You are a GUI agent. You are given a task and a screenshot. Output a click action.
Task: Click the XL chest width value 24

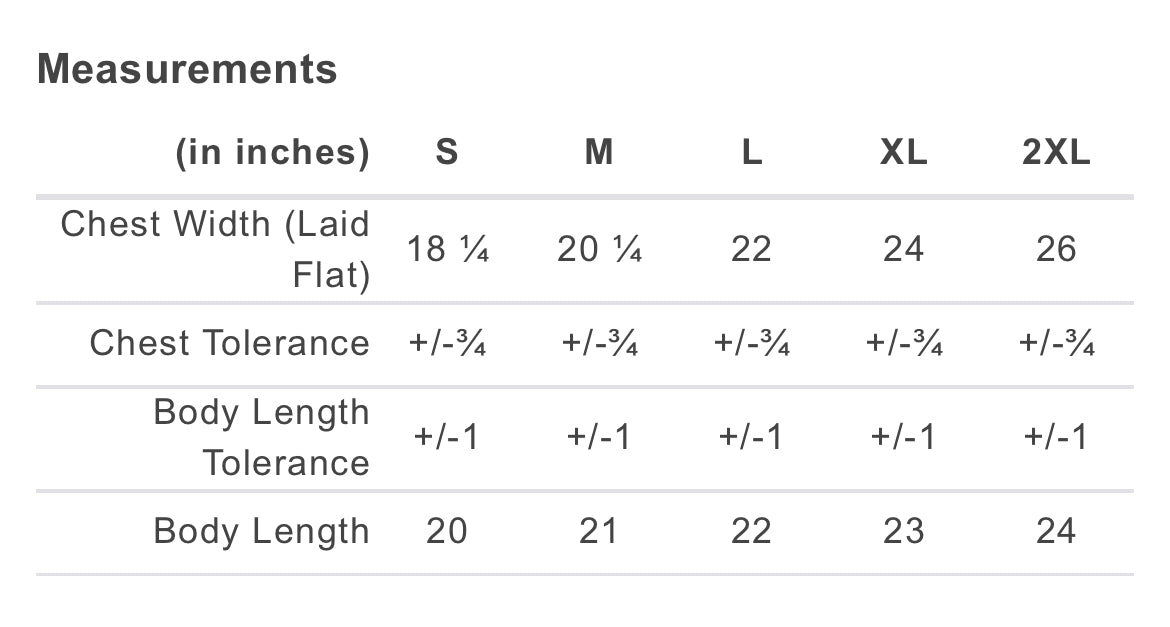point(903,249)
